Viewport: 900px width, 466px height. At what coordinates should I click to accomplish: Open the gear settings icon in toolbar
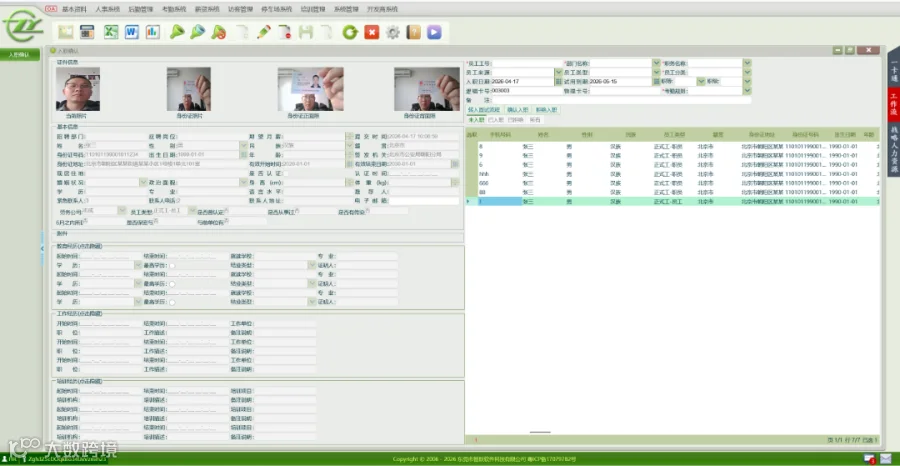point(393,32)
